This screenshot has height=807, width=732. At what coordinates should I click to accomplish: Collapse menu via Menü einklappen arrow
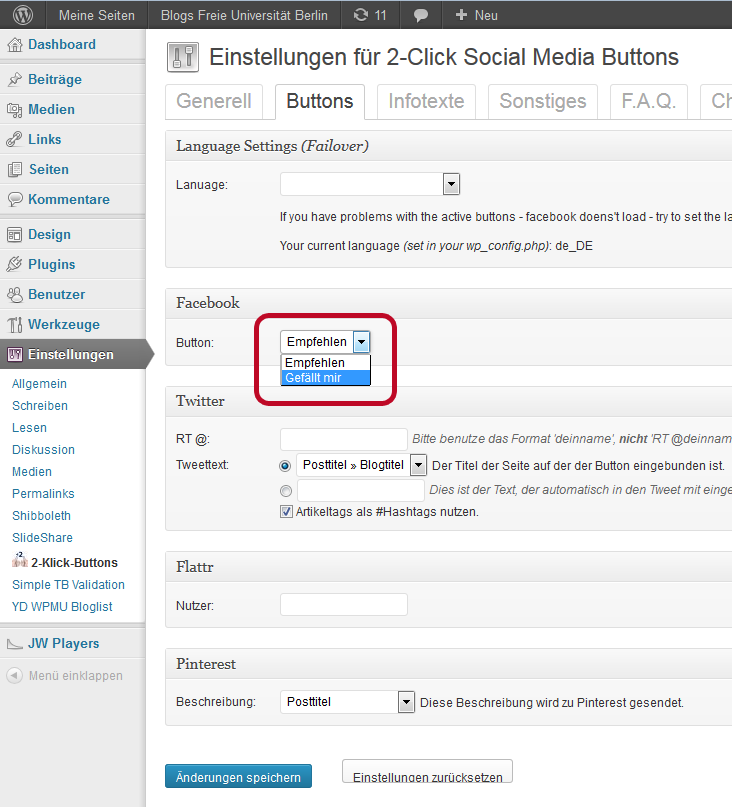pyautogui.click(x=15, y=676)
